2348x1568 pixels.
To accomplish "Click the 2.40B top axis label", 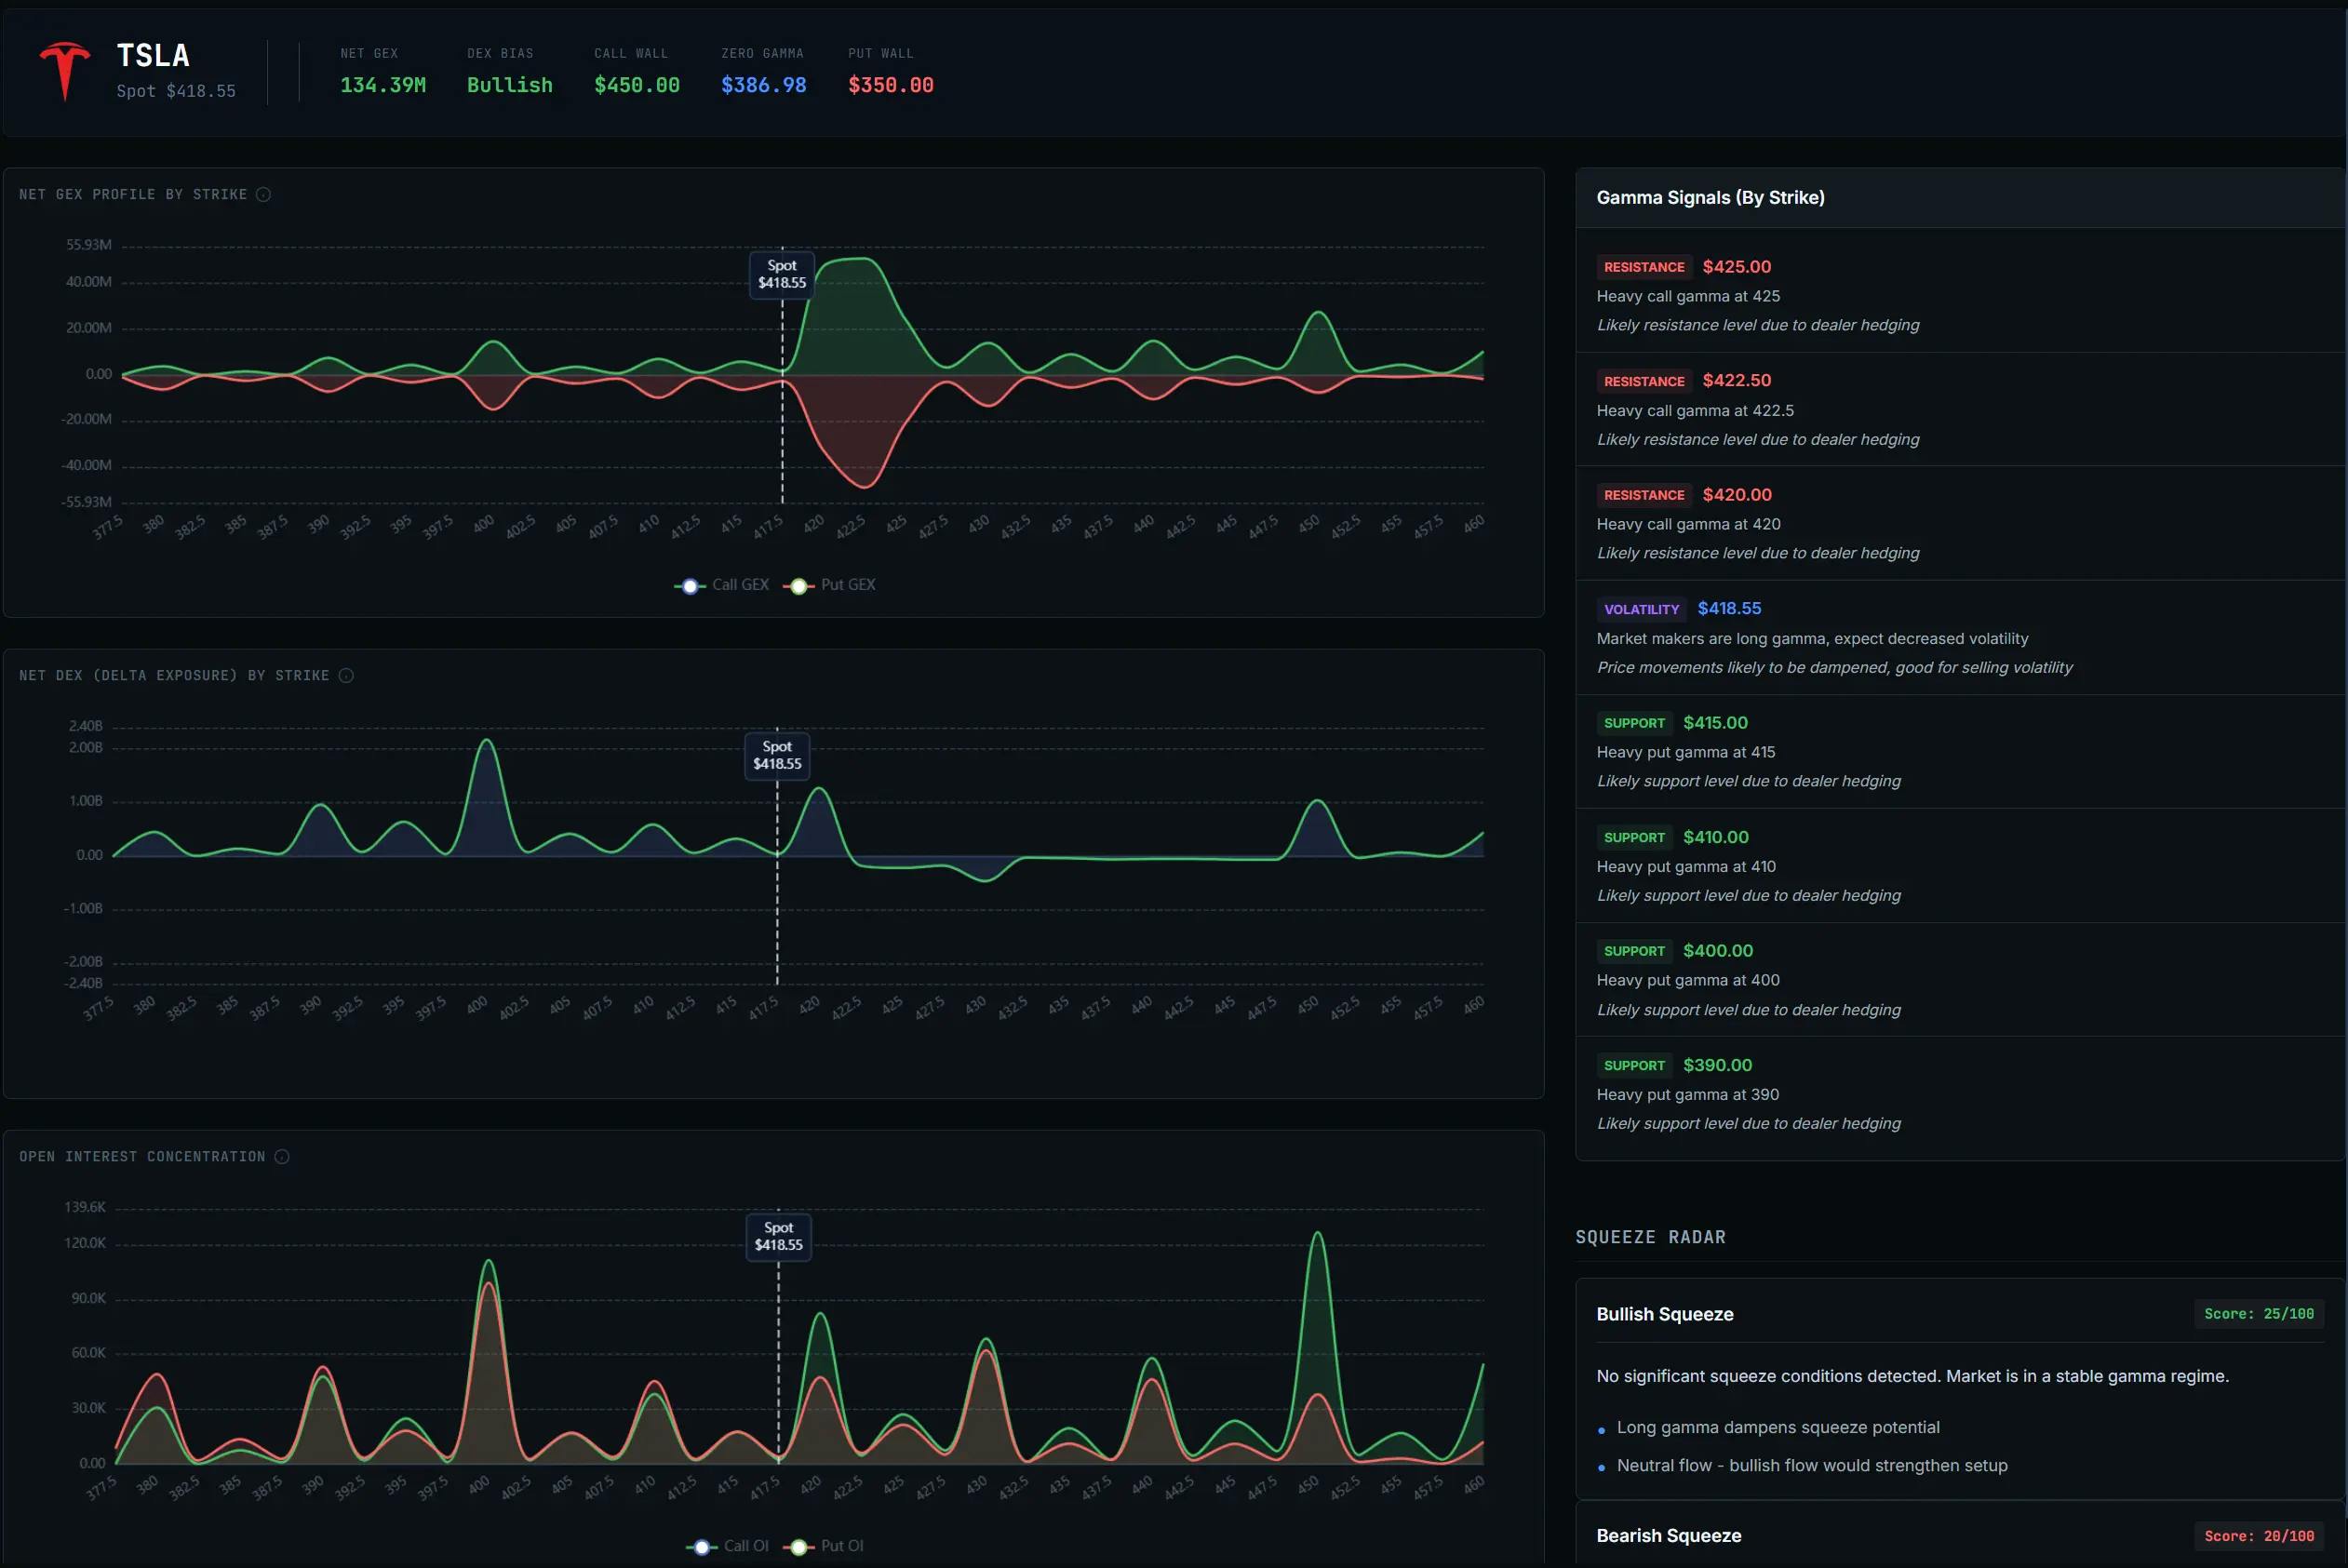I will pyautogui.click(x=86, y=726).
